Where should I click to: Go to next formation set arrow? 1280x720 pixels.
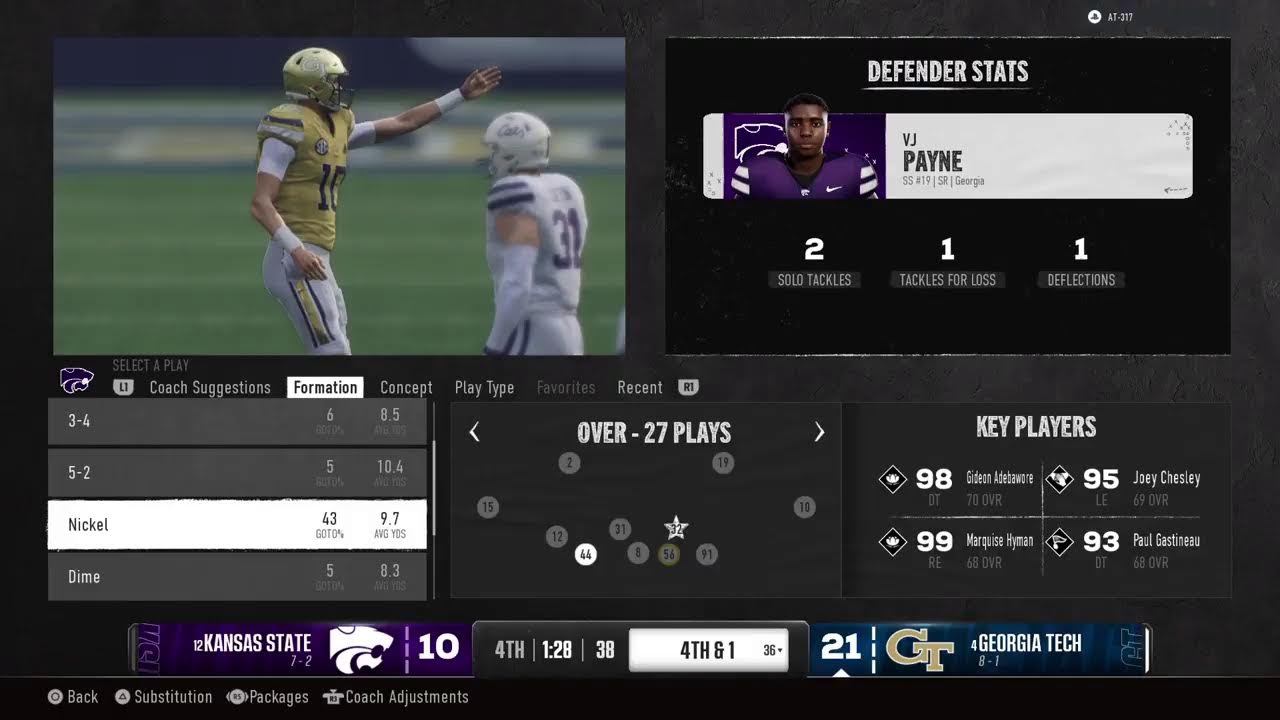tap(819, 432)
